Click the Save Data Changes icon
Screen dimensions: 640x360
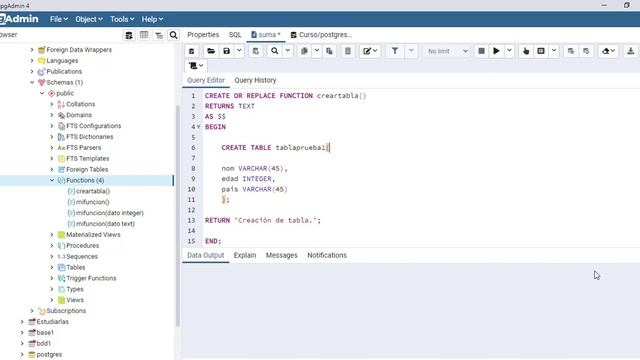256,51
